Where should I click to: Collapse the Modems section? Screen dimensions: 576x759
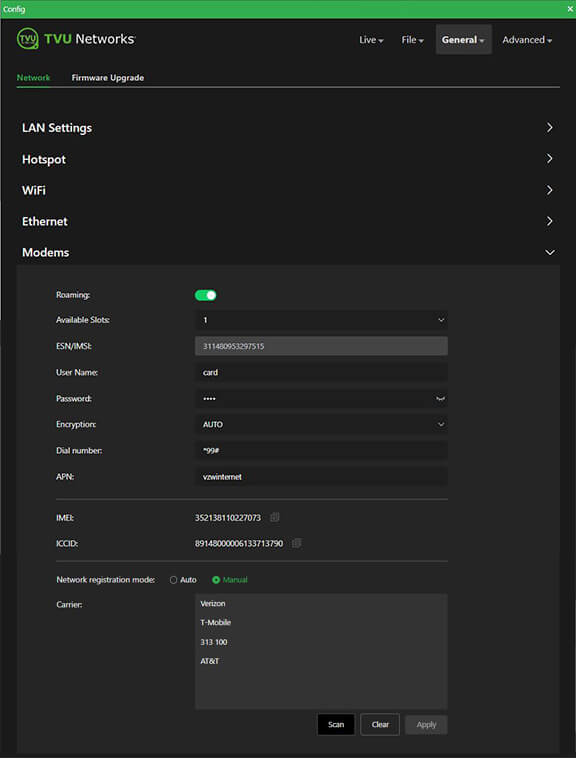[x=288, y=252]
